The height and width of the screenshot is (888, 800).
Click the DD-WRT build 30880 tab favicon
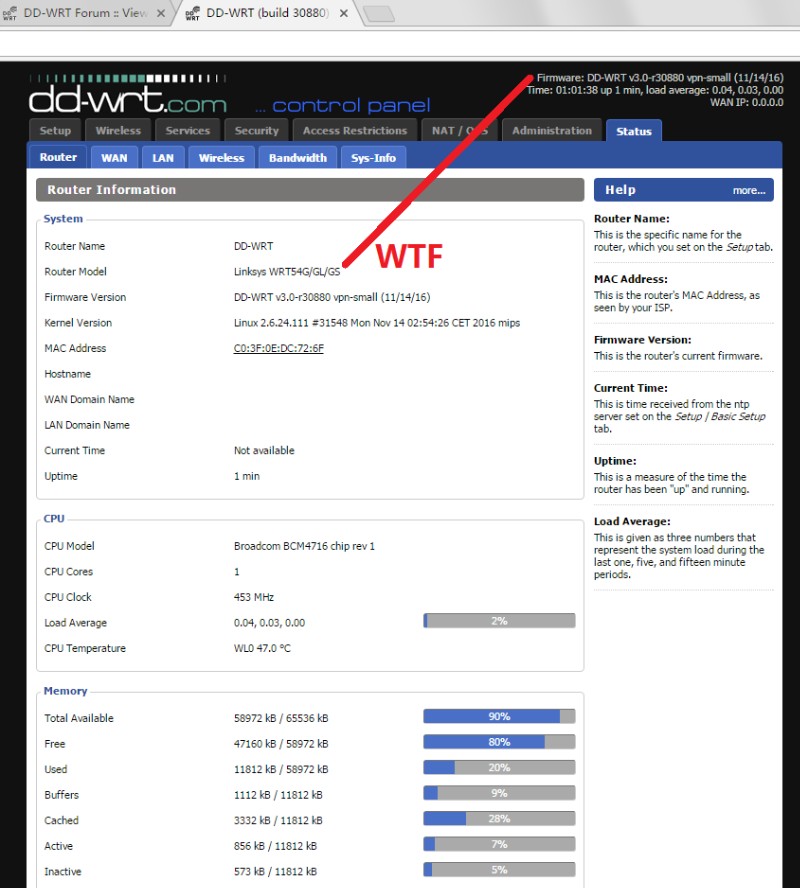click(x=192, y=13)
